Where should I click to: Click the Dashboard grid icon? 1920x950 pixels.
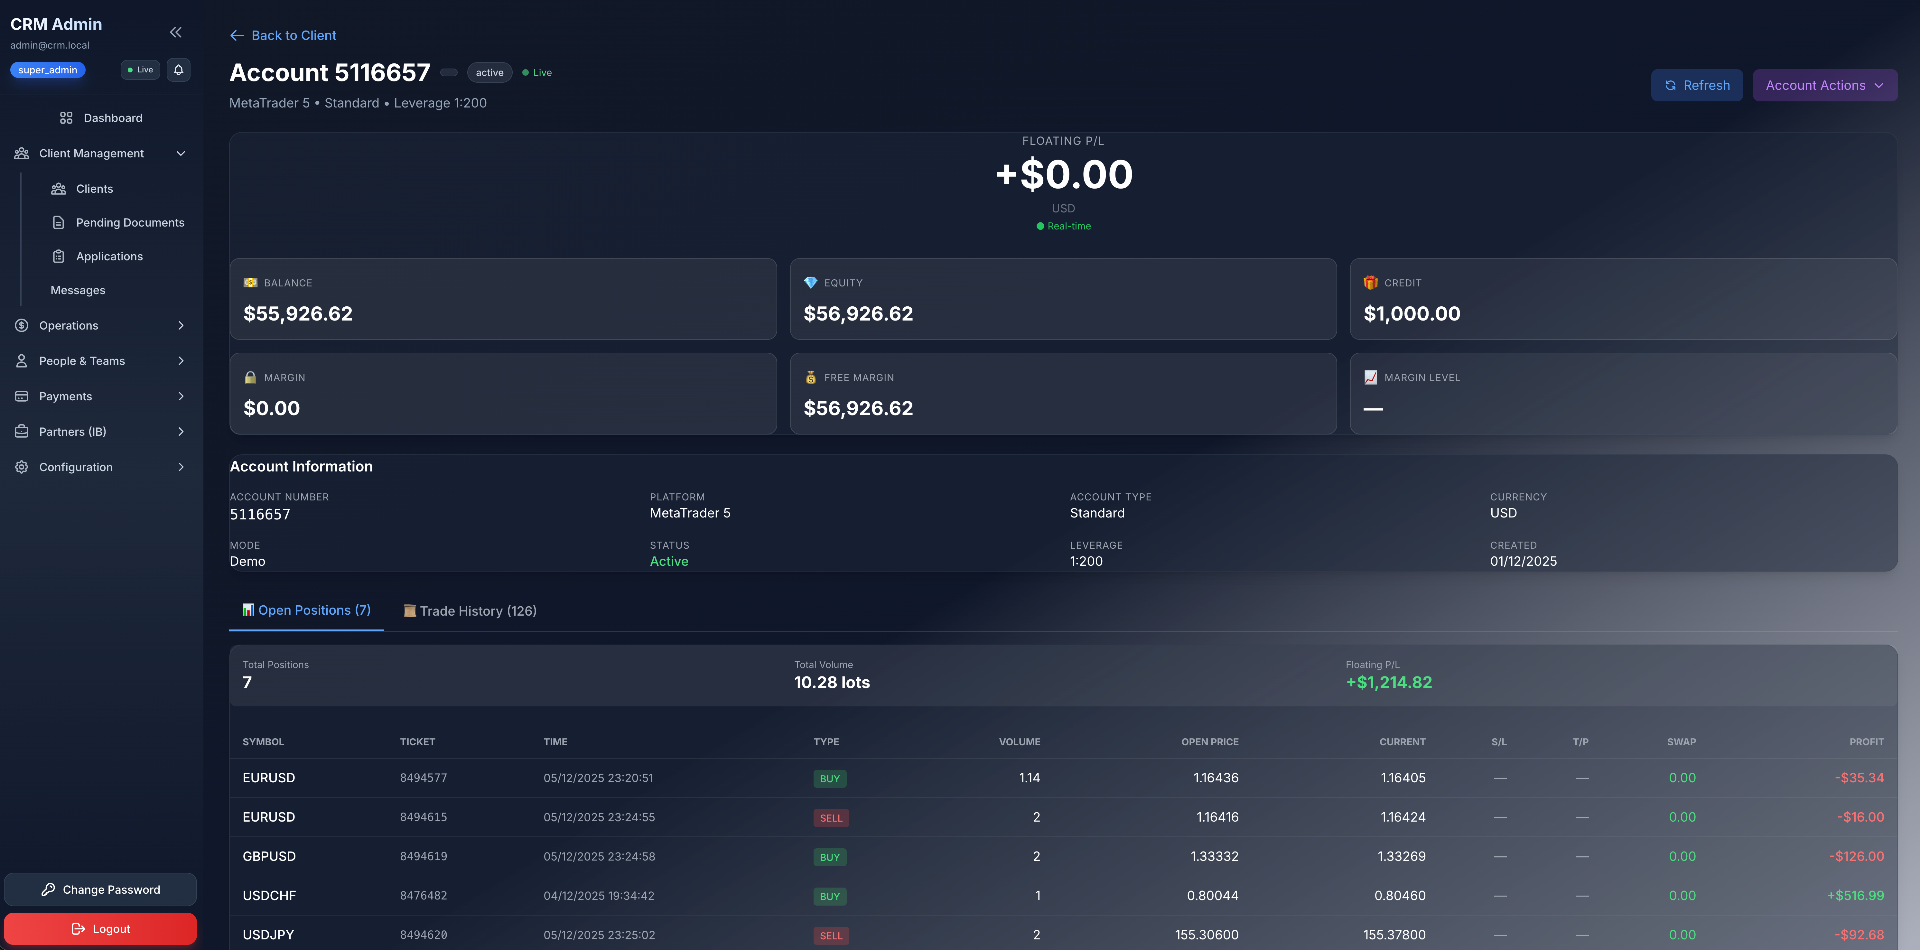[66, 118]
